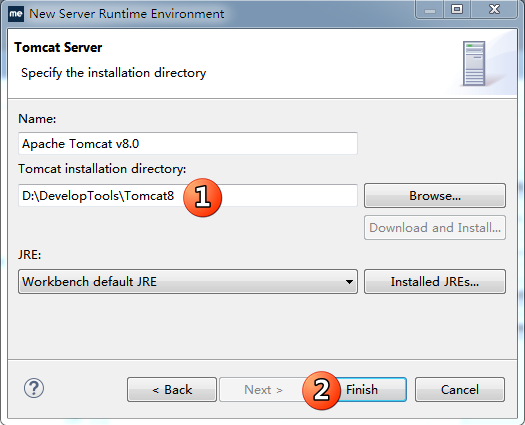Click the help question mark icon
The image size is (525, 425).
tap(34, 388)
